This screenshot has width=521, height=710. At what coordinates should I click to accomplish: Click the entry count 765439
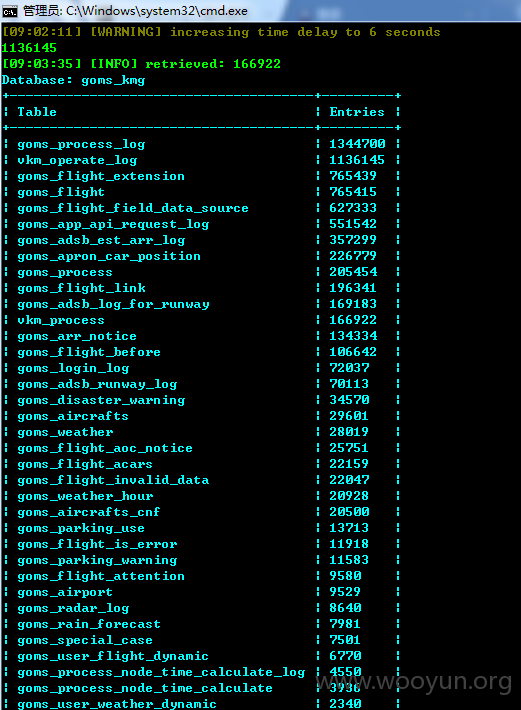(x=353, y=176)
